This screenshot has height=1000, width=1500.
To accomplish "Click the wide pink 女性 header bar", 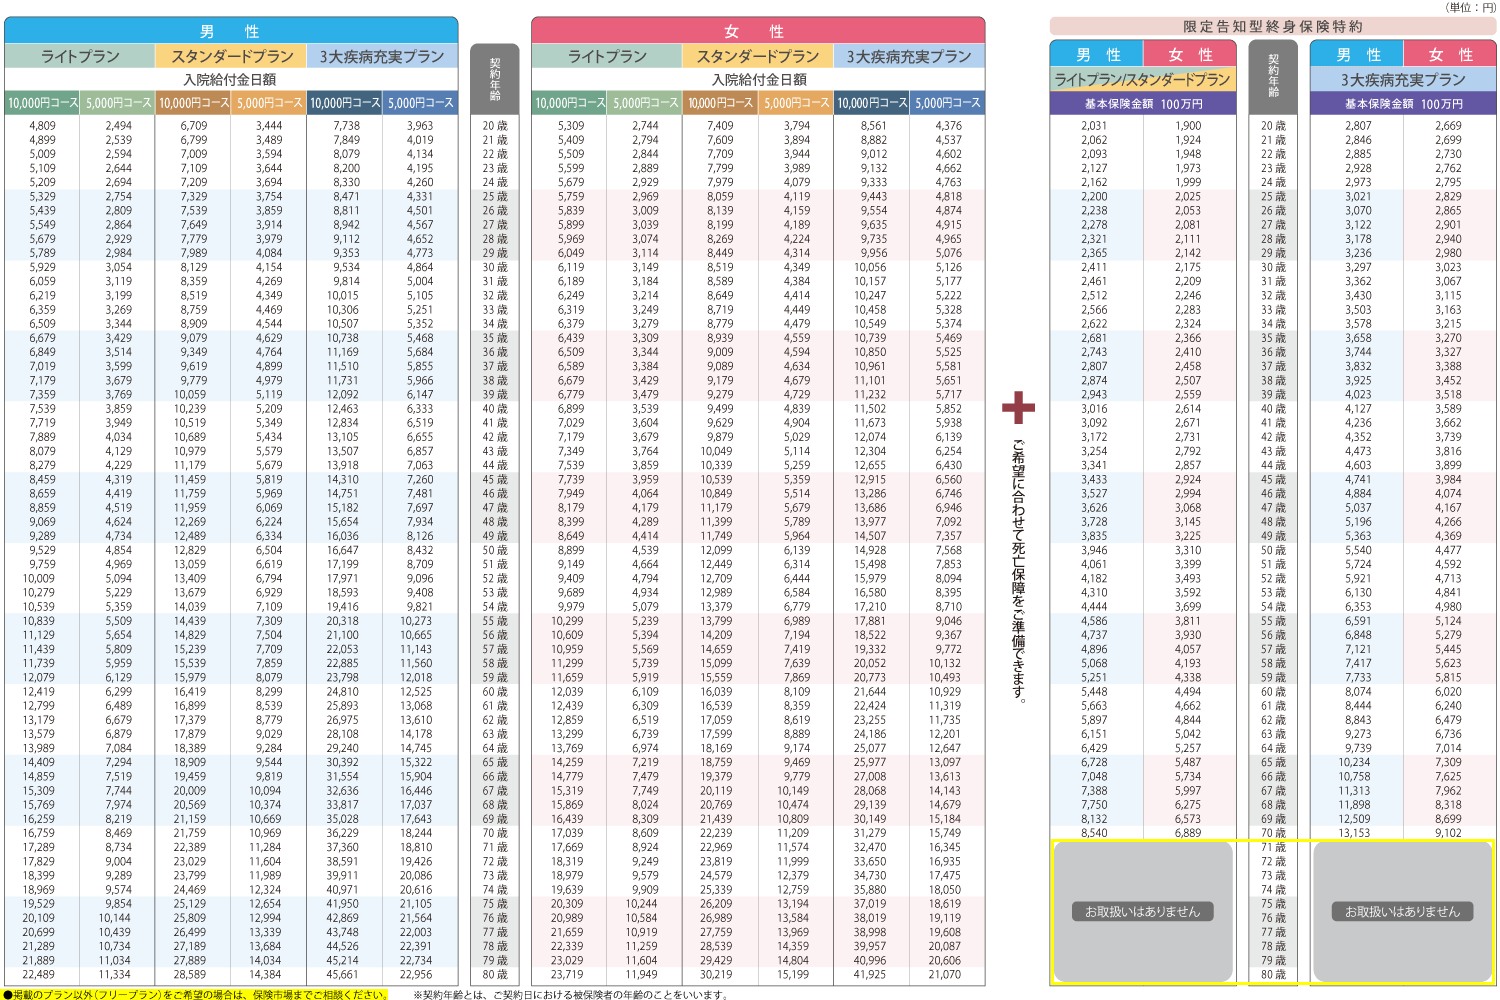I will (758, 31).
